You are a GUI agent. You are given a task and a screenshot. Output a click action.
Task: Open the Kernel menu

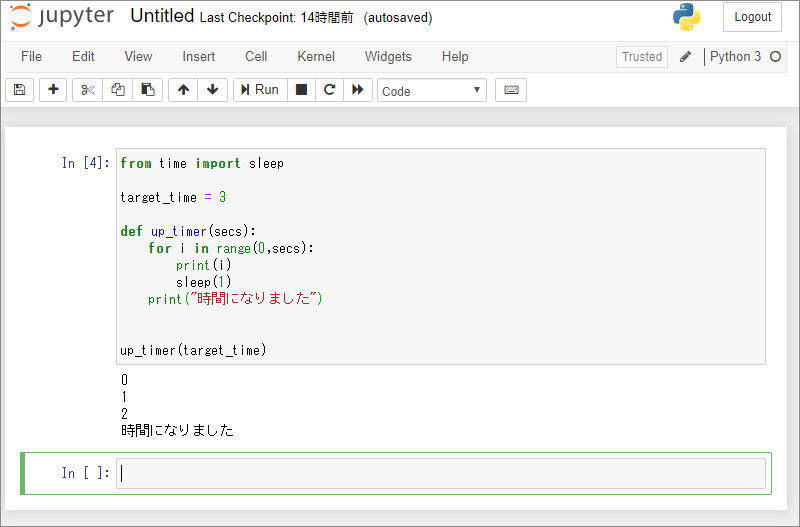click(x=316, y=57)
